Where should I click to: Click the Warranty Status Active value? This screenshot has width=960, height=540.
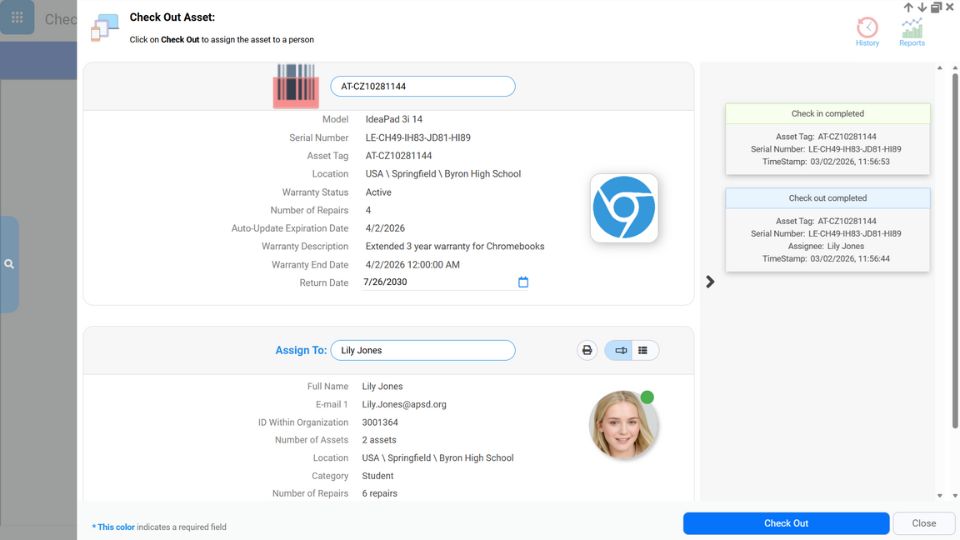tap(378, 192)
